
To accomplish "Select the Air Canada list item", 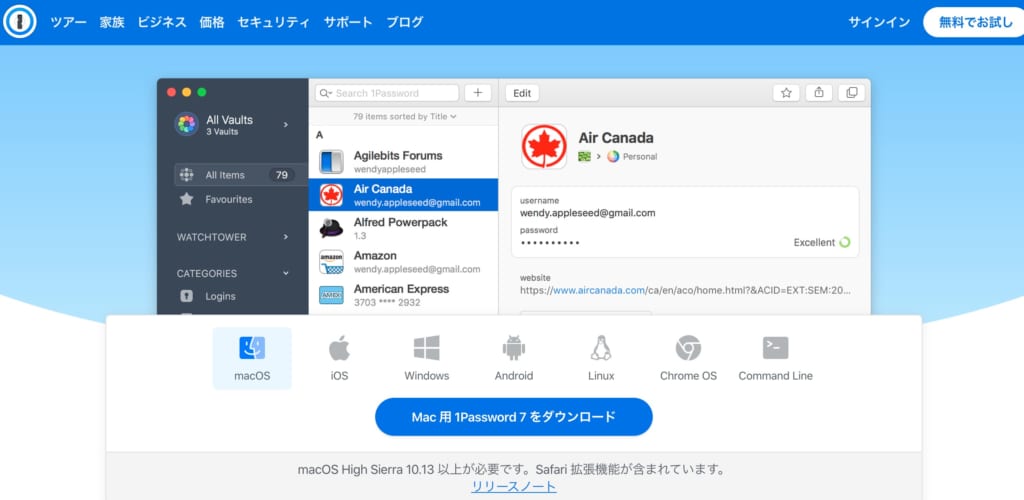I will pyautogui.click(x=404, y=195).
